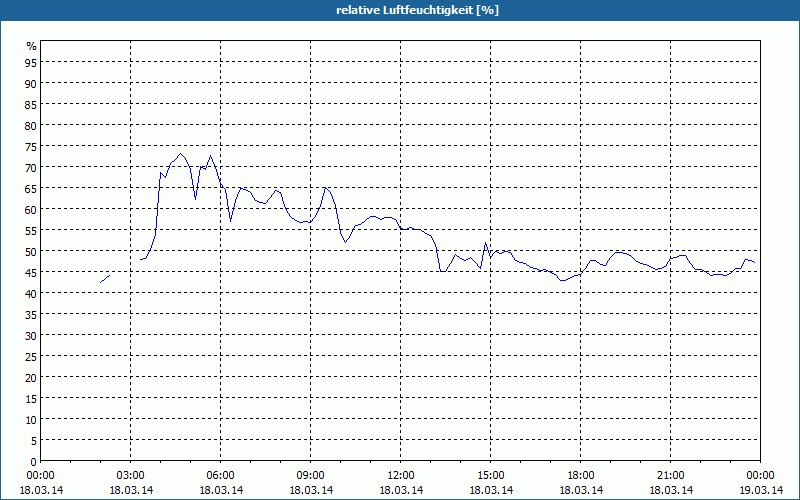Image resolution: width=800 pixels, height=500 pixels.
Task: Click the 06:00 time label on x-axis
Action: [x=220, y=476]
